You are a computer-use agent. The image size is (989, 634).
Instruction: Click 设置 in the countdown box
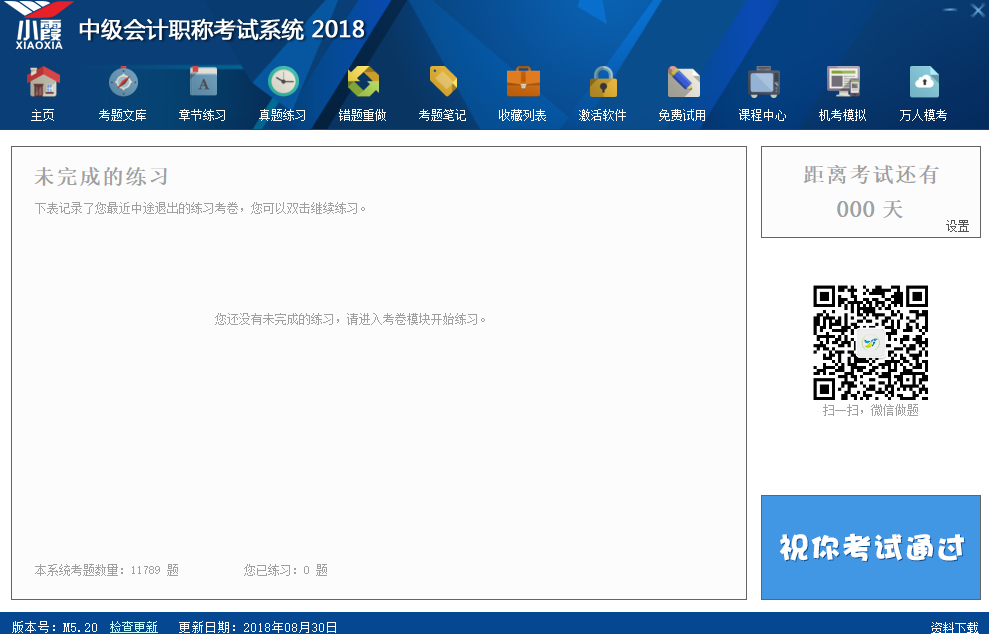[x=957, y=226]
